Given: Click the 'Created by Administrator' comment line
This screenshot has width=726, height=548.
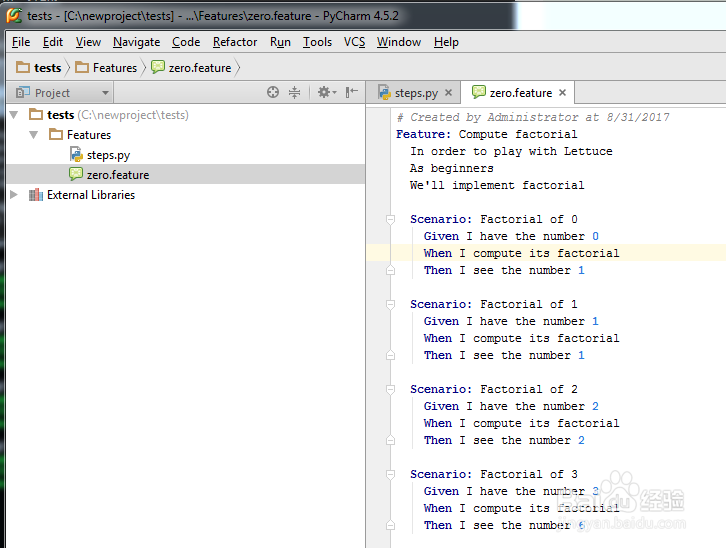Looking at the screenshot, I should [x=532, y=117].
